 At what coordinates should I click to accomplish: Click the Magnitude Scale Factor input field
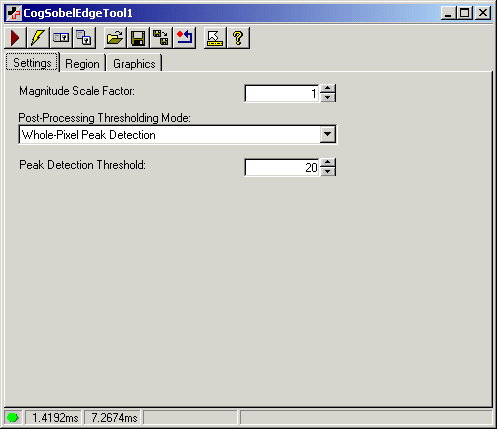[x=282, y=93]
